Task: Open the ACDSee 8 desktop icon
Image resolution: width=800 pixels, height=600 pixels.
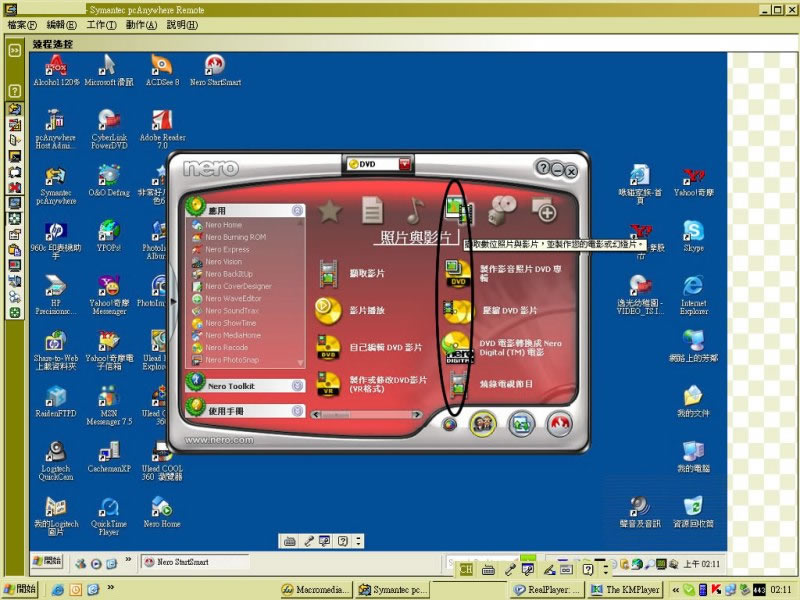Action: [x=162, y=71]
